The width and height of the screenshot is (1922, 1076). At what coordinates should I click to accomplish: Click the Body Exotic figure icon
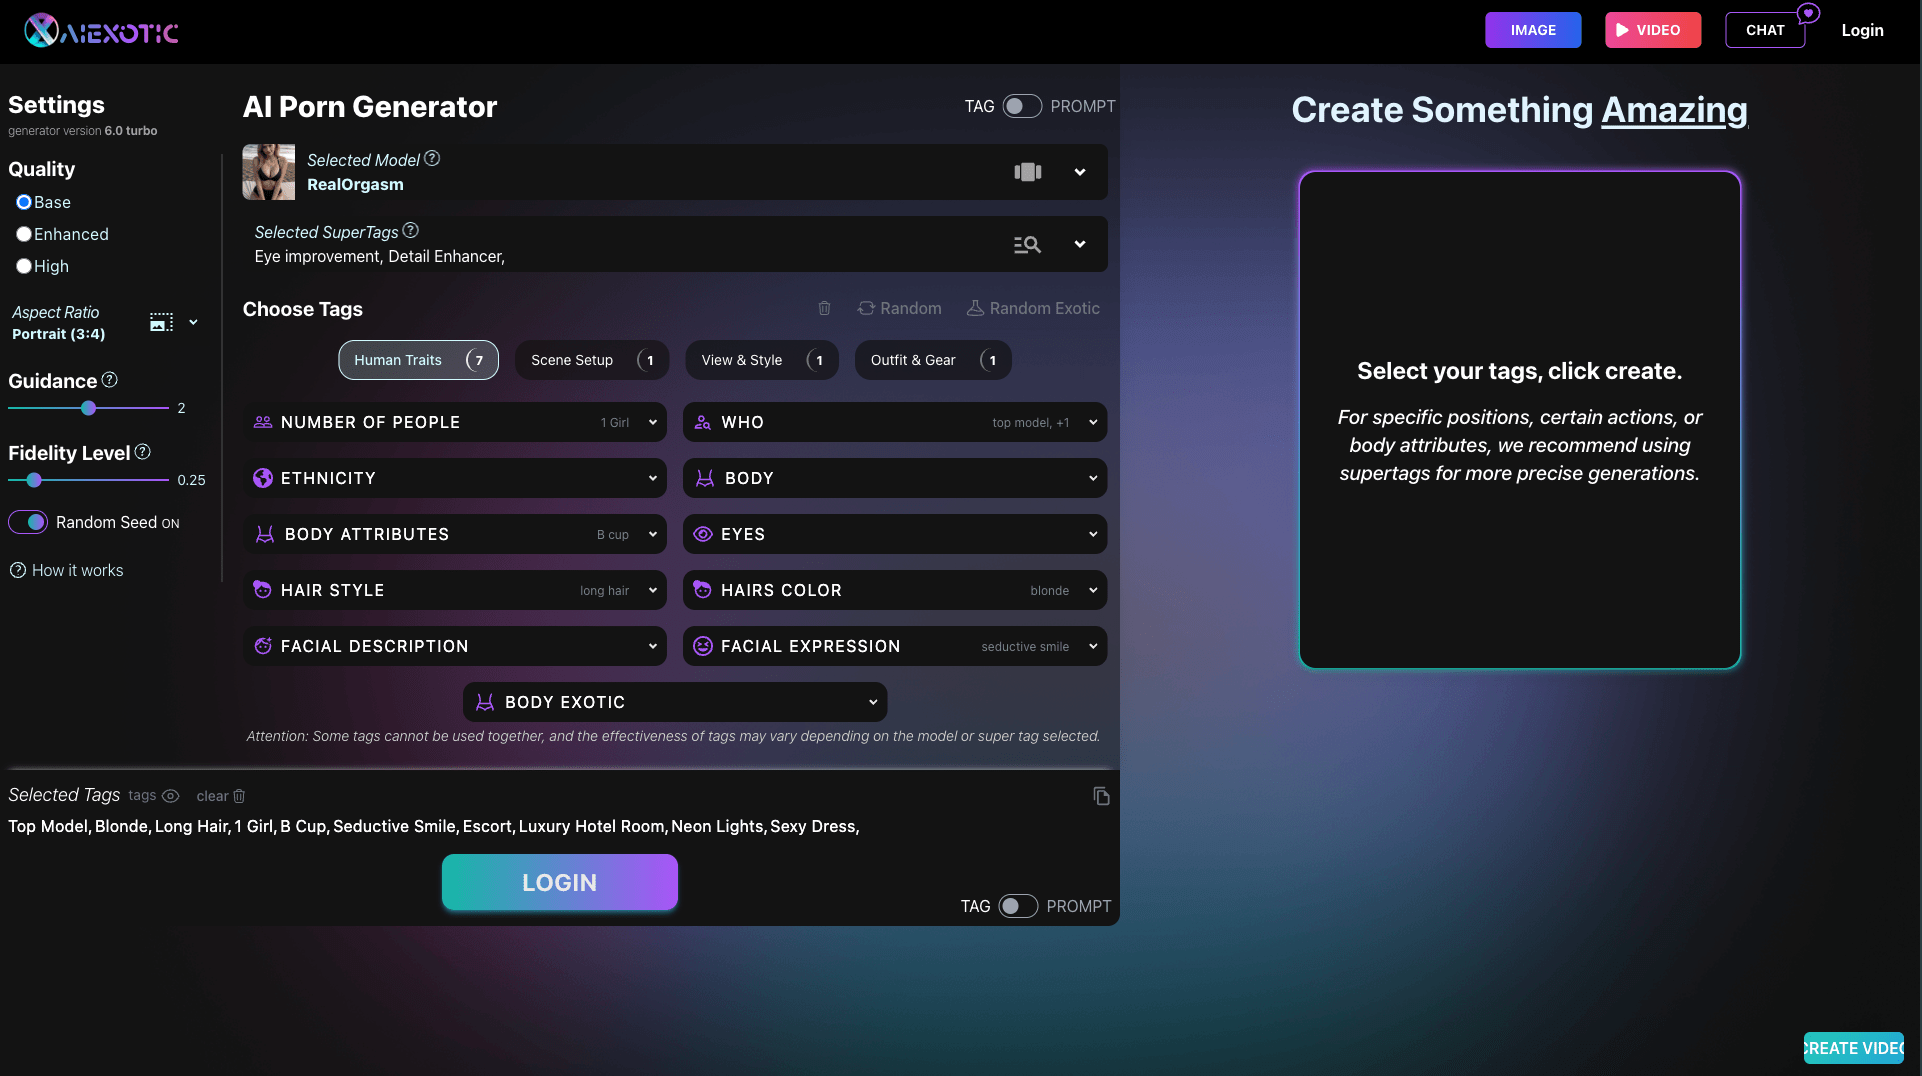point(485,702)
